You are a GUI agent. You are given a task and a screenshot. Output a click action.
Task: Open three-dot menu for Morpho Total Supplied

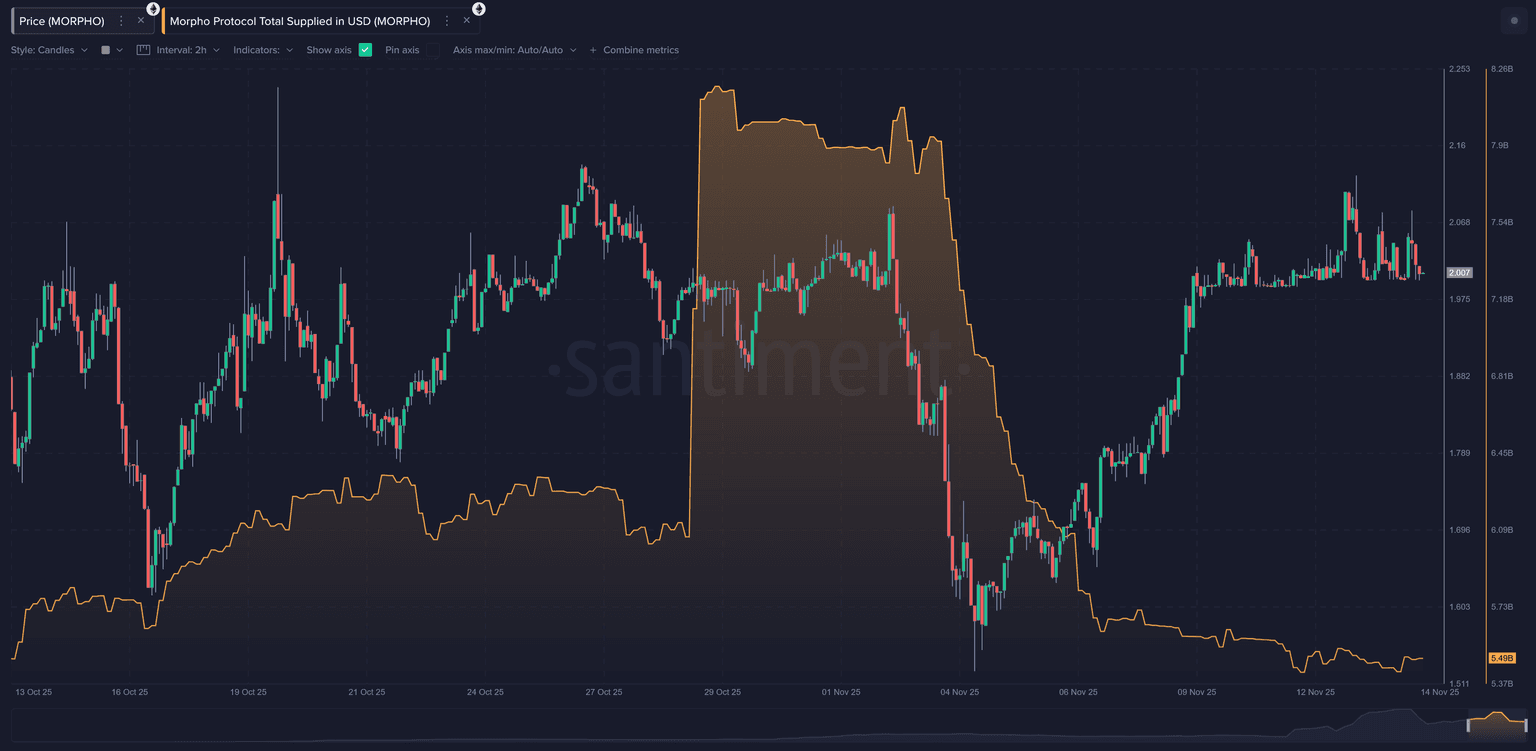pos(447,21)
